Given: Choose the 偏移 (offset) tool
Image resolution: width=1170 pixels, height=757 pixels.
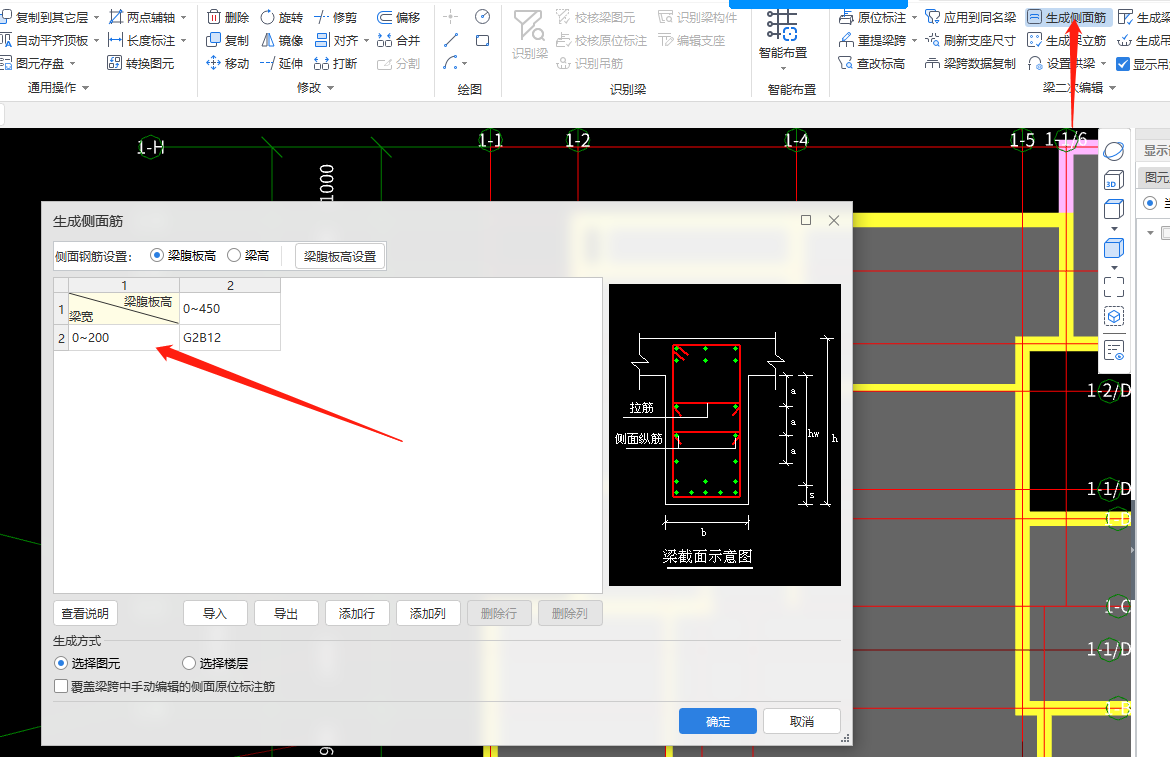Looking at the screenshot, I should click(x=398, y=17).
